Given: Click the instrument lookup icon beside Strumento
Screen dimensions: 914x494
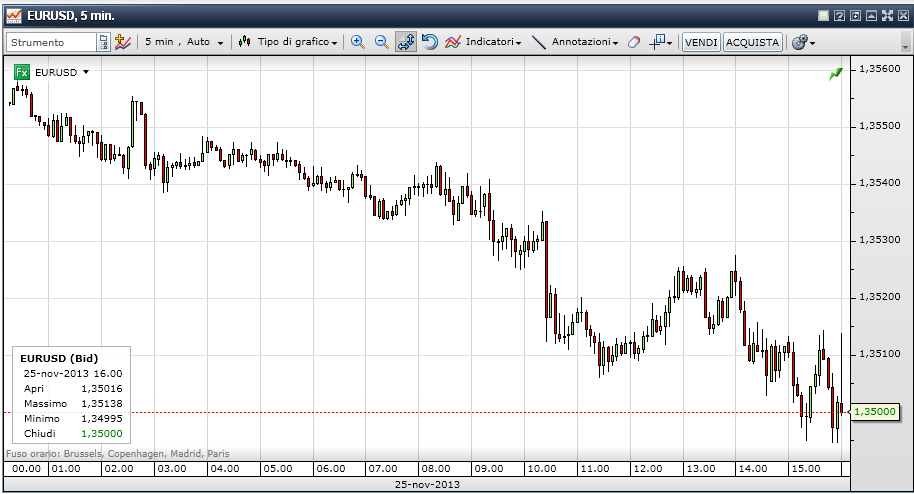Looking at the screenshot, I should pos(103,42).
